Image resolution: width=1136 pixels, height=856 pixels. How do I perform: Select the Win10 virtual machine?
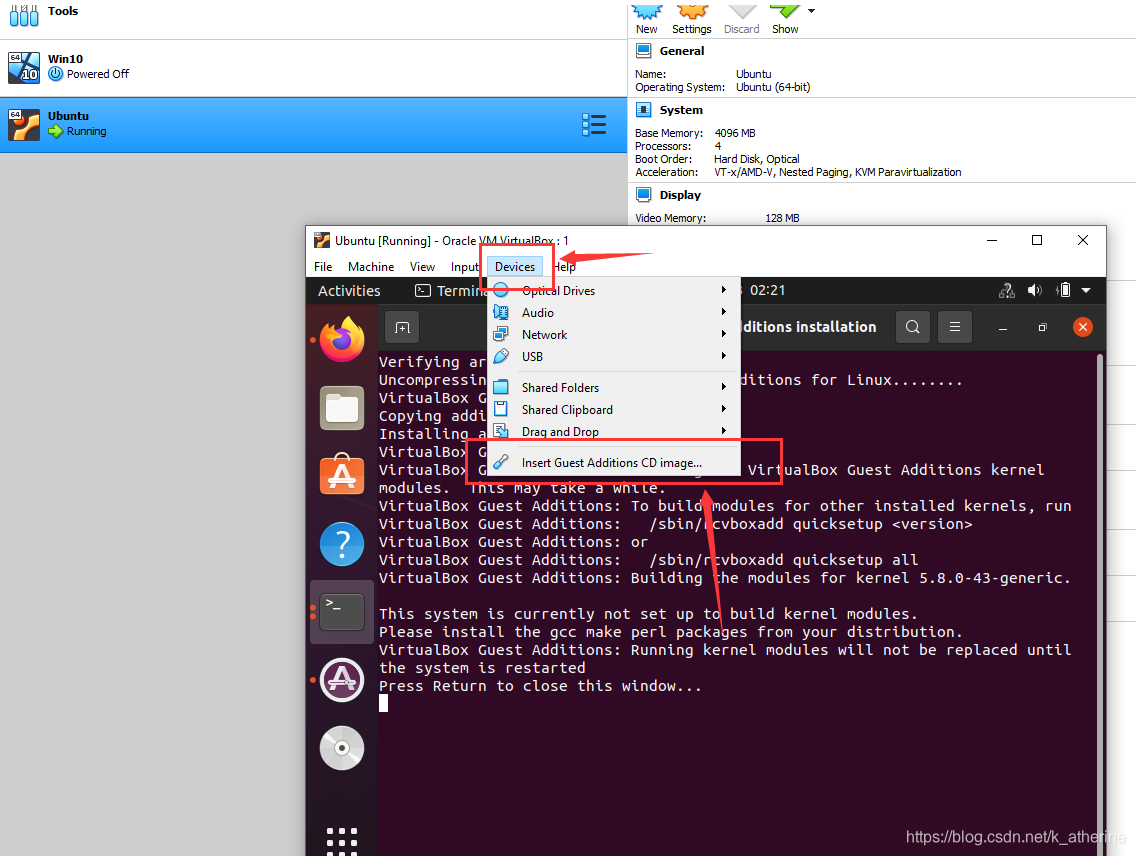tap(313, 67)
